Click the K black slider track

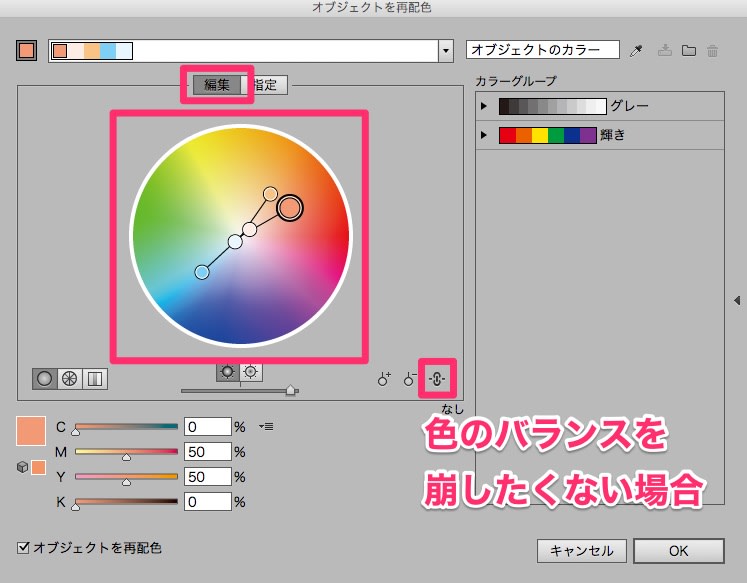pyautogui.click(x=126, y=501)
